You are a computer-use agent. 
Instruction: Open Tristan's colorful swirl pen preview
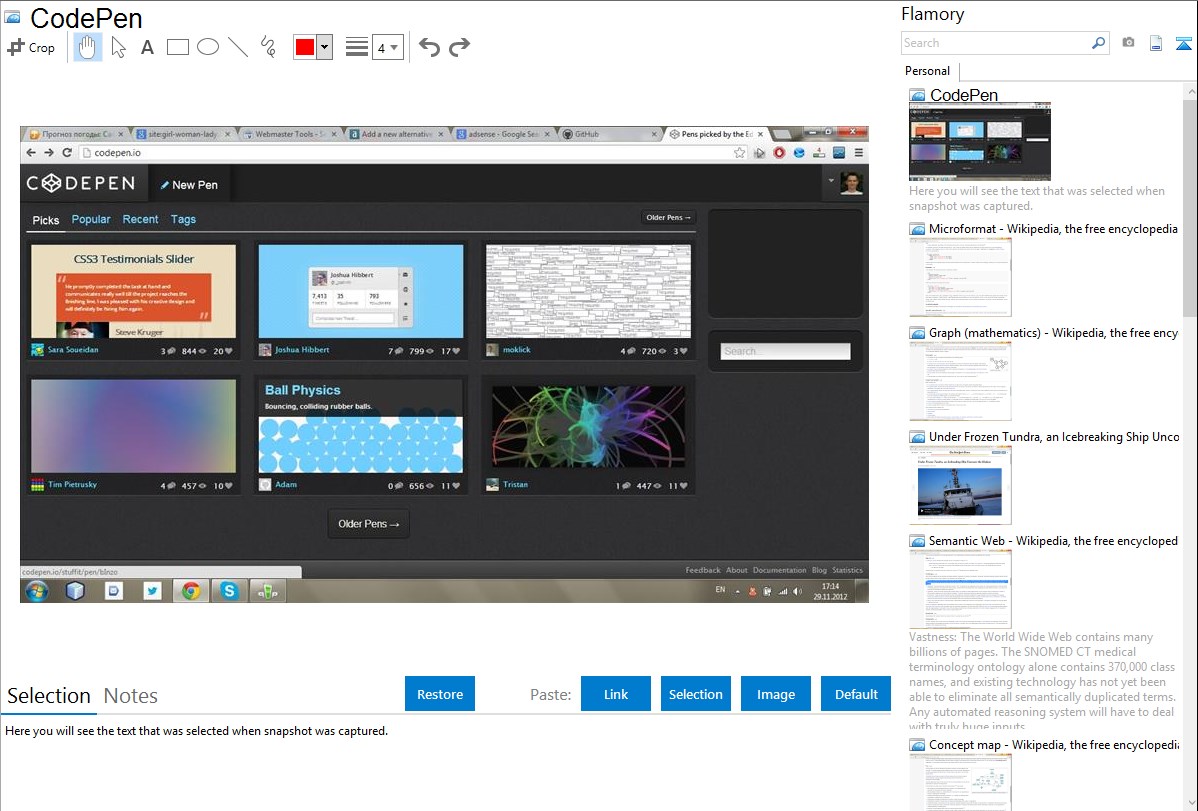tap(588, 427)
